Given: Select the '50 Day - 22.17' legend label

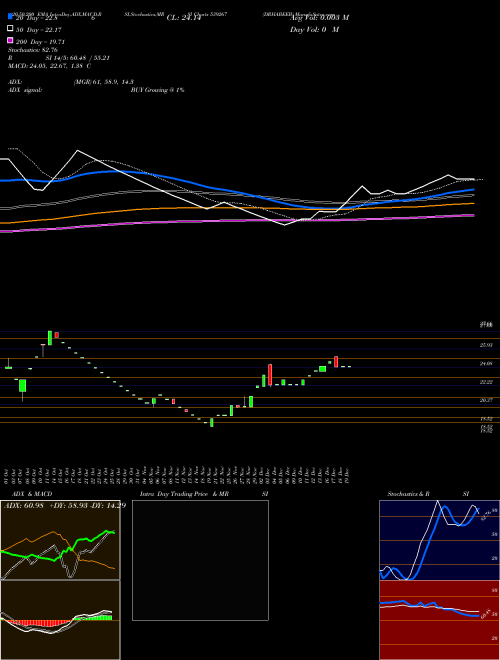Looking at the screenshot, I should (39, 29).
